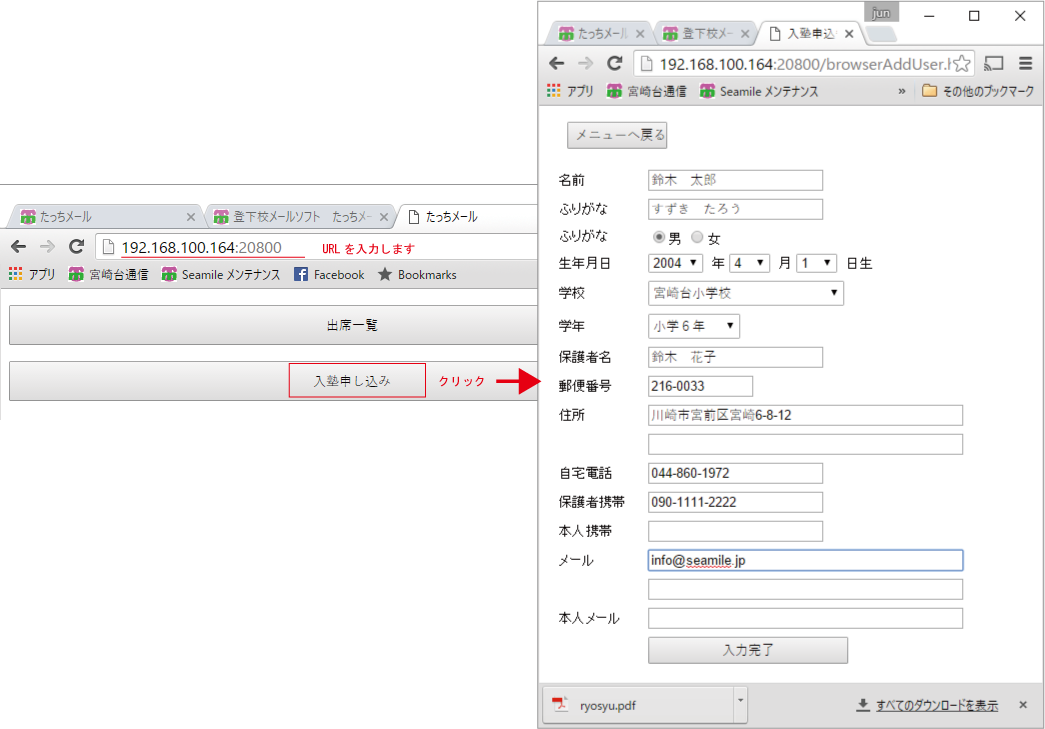
Task: Open the 学年 grade dropdown
Action: pos(694,326)
